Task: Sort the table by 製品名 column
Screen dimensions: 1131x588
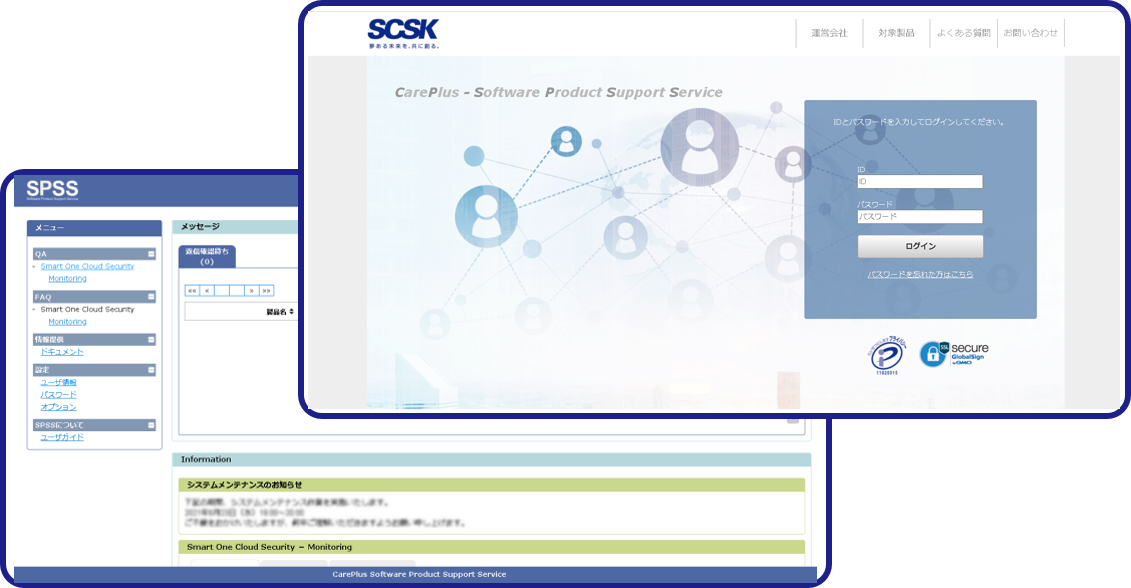Action: [x=280, y=312]
